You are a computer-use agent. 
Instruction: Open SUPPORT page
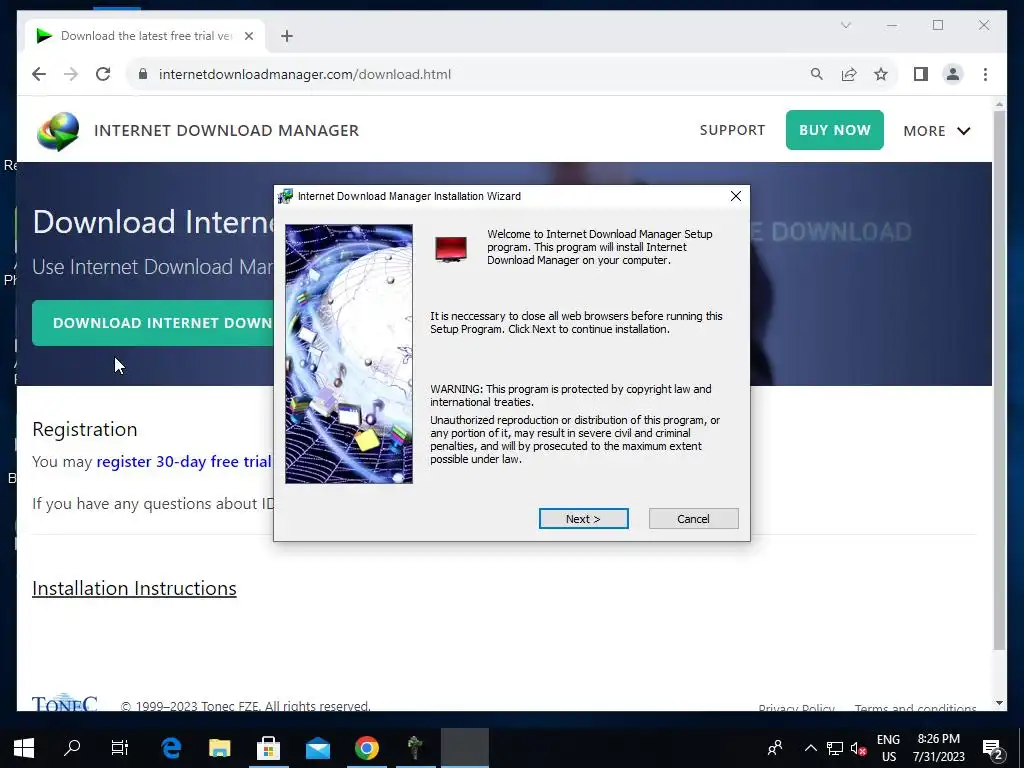tap(732, 130)
